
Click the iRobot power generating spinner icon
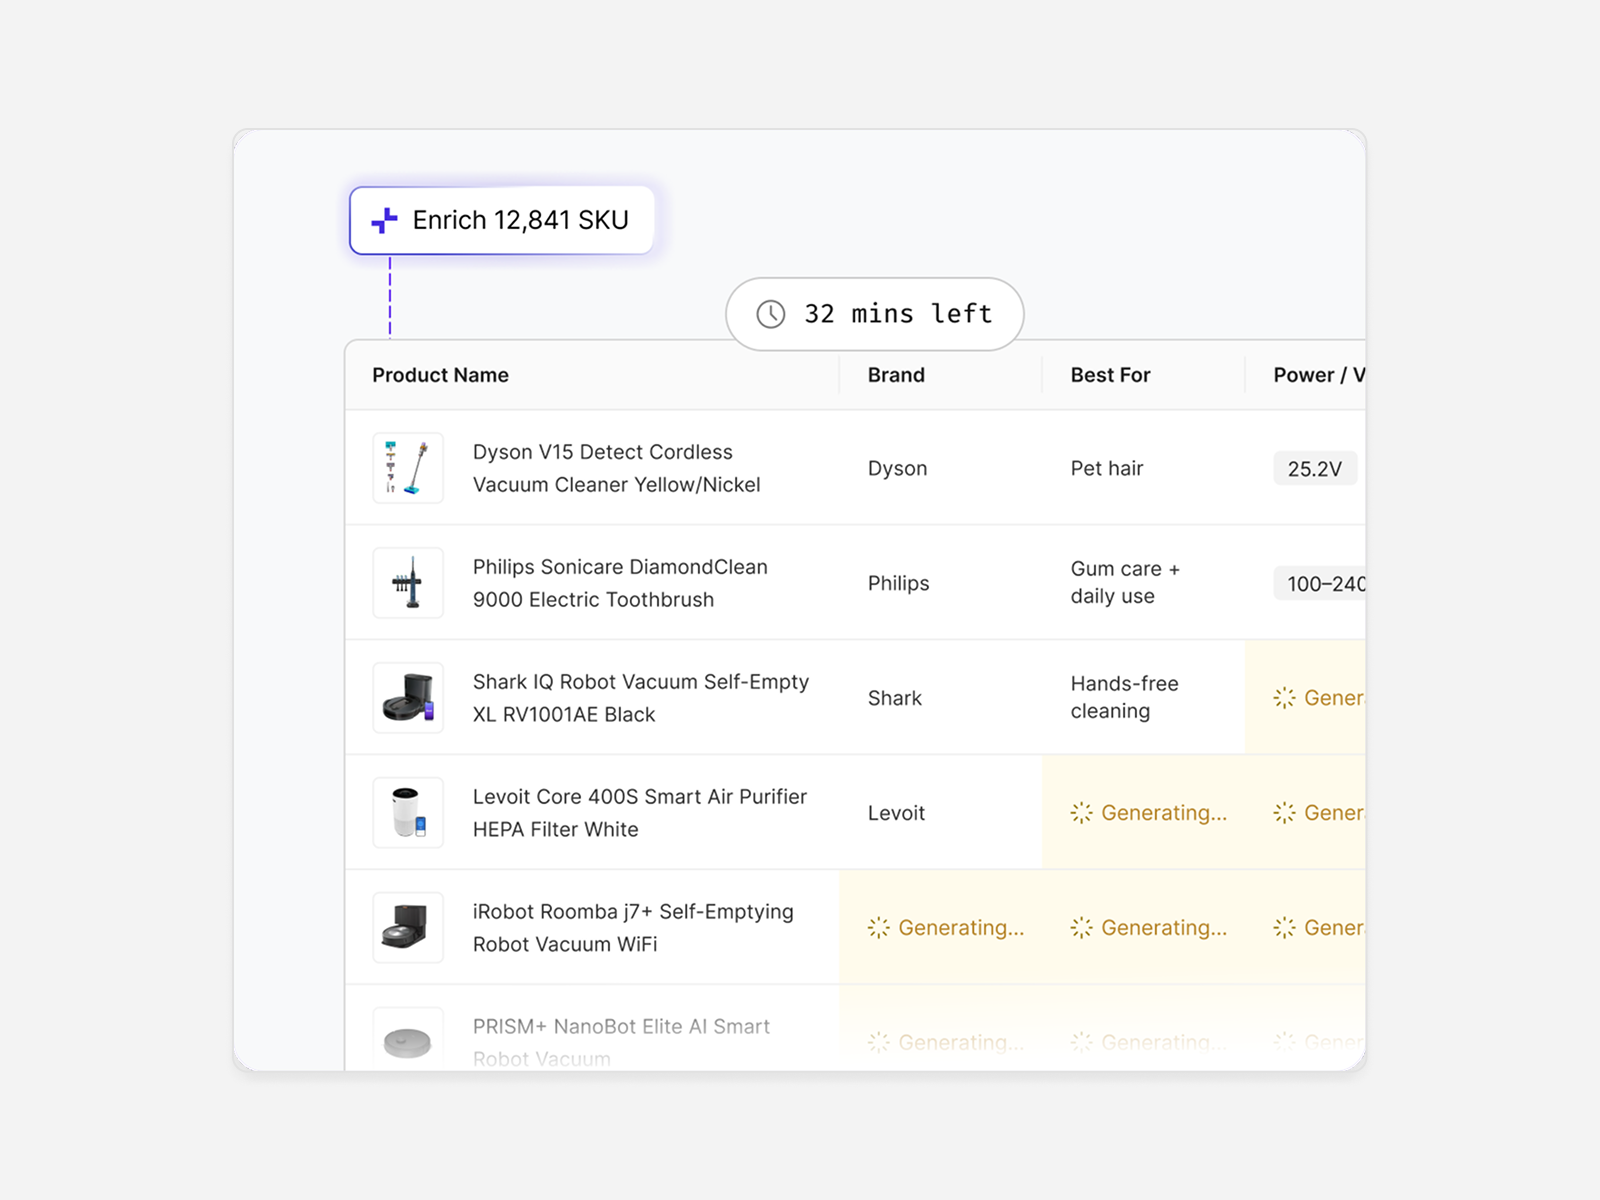[1284, 928]
